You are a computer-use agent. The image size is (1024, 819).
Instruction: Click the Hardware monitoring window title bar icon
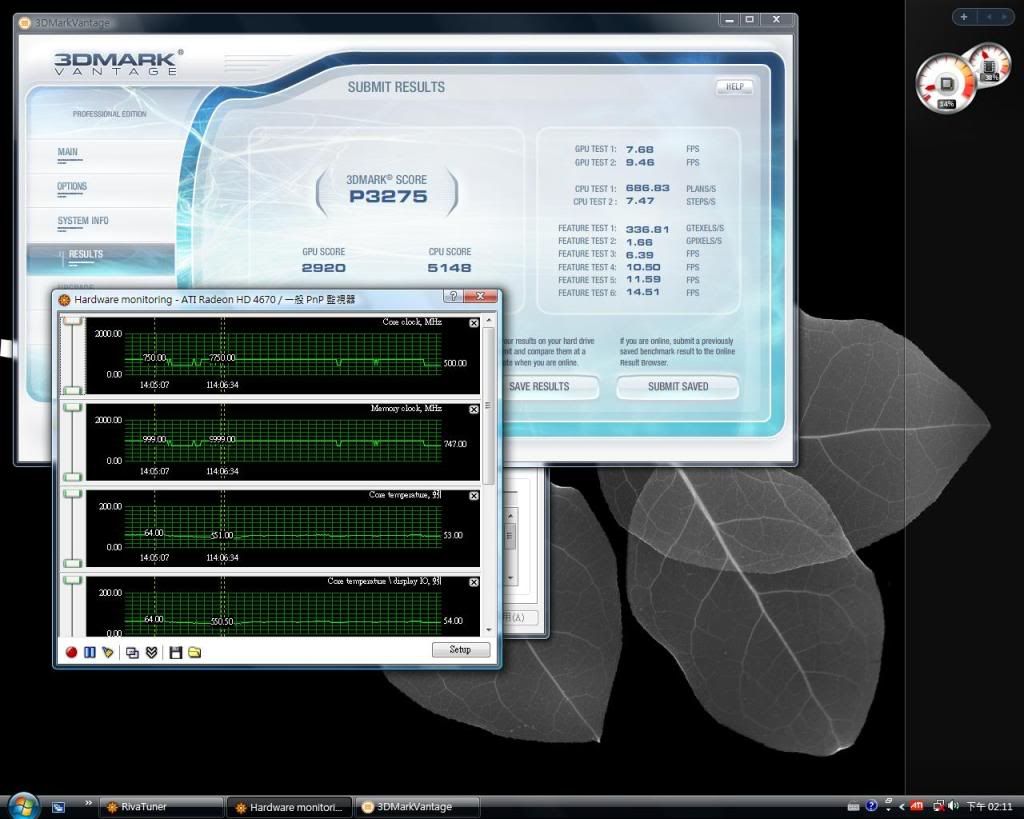click(x=64, y=300)
